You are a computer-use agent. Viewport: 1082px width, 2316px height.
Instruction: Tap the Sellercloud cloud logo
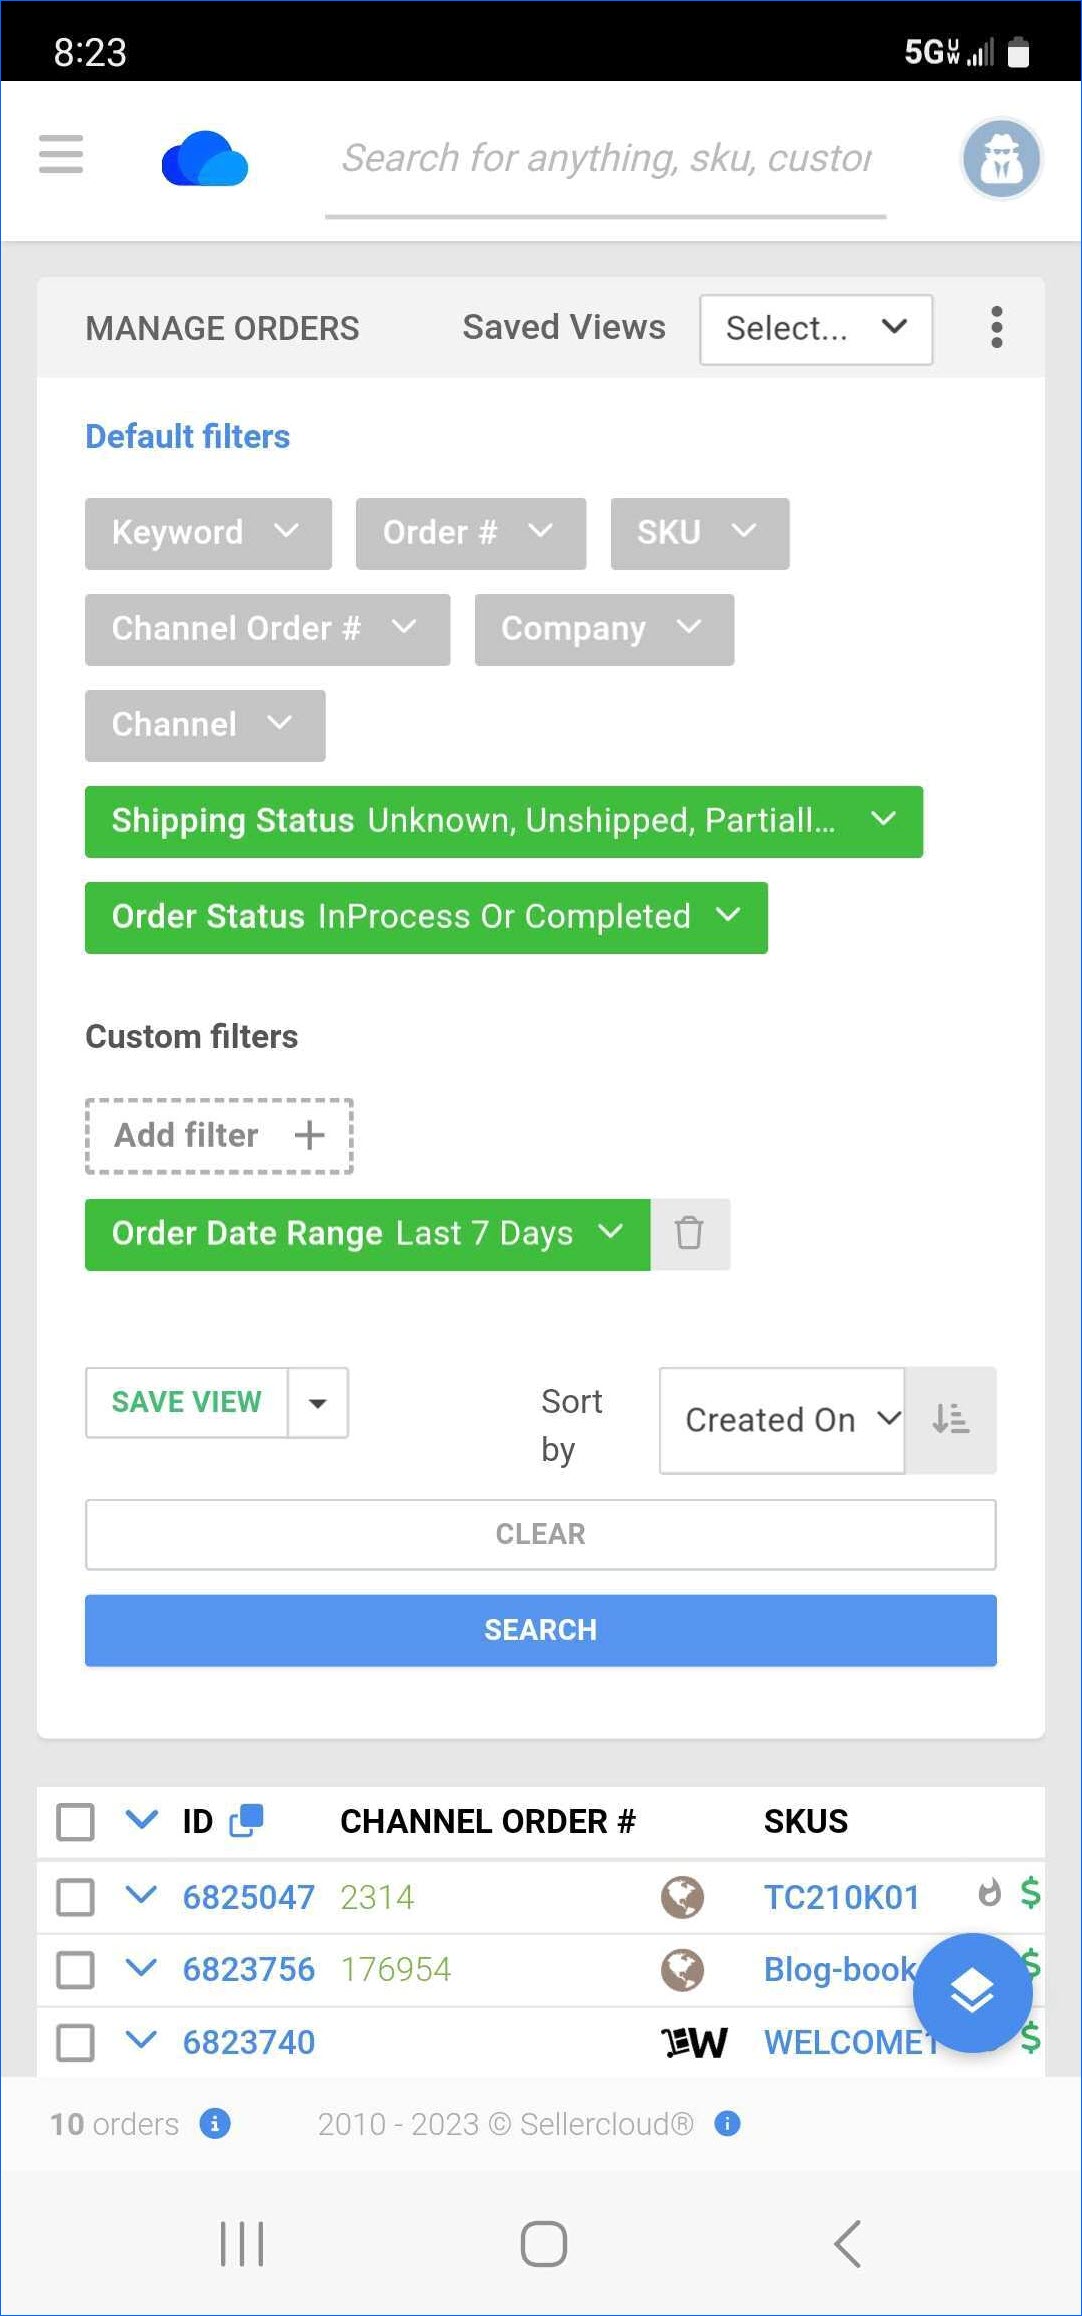(205, 159)
